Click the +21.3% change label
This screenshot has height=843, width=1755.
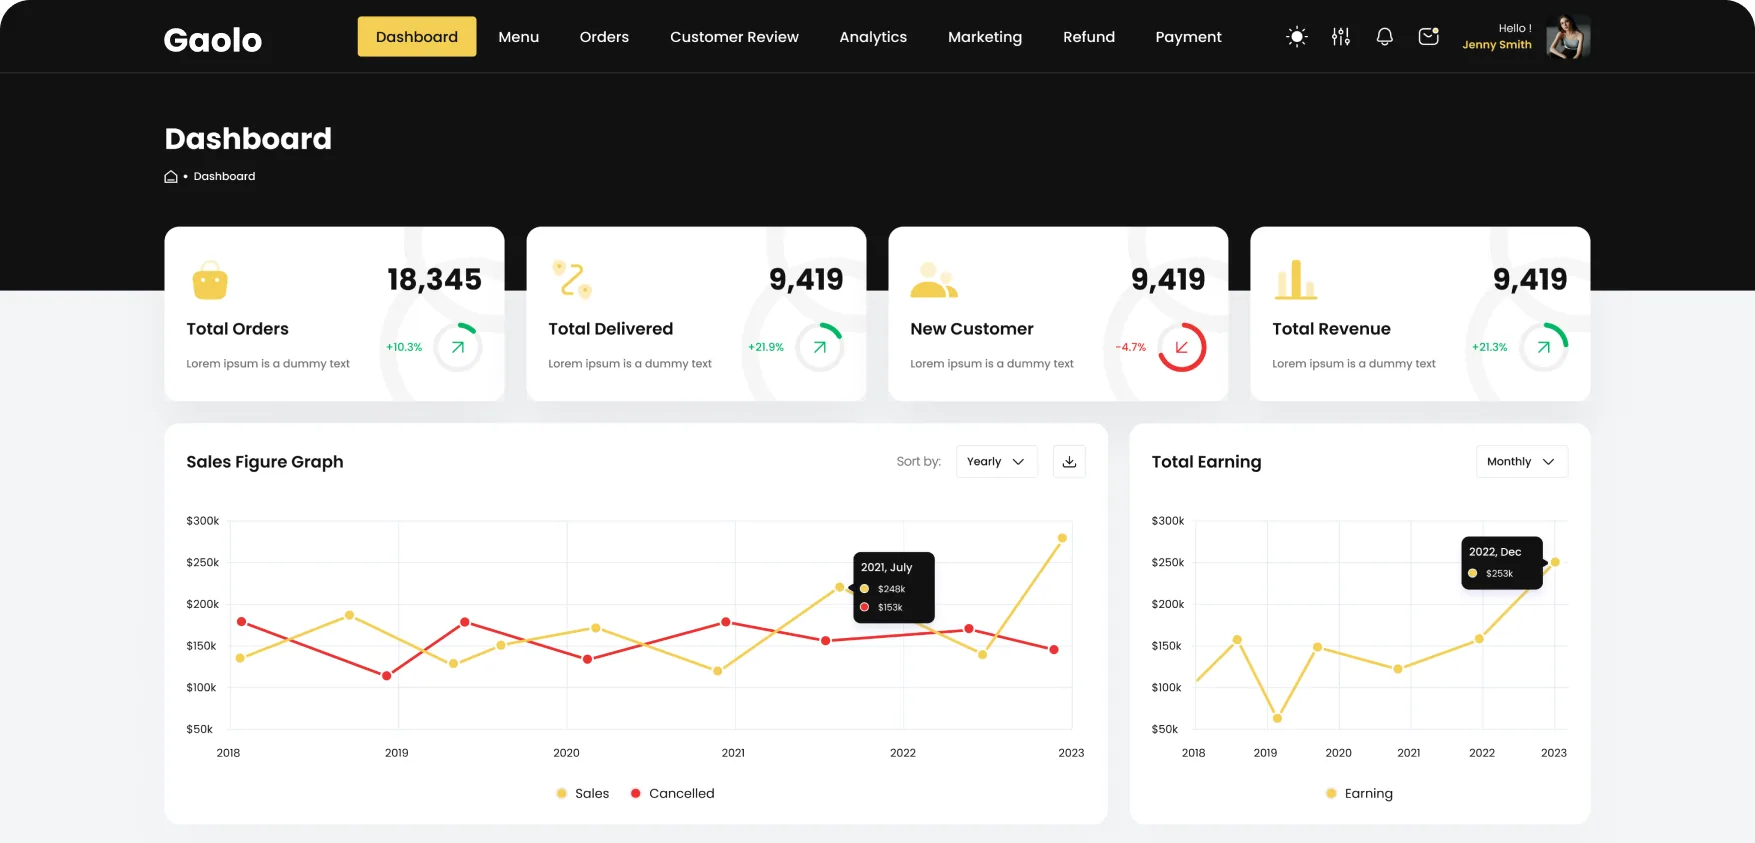point(1490,347)
